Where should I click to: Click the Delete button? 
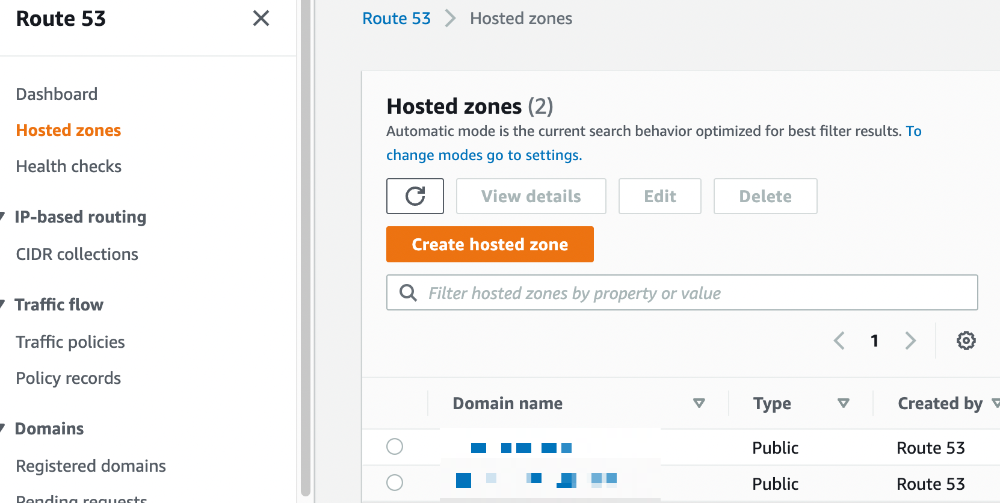click(x=765, y=196)
